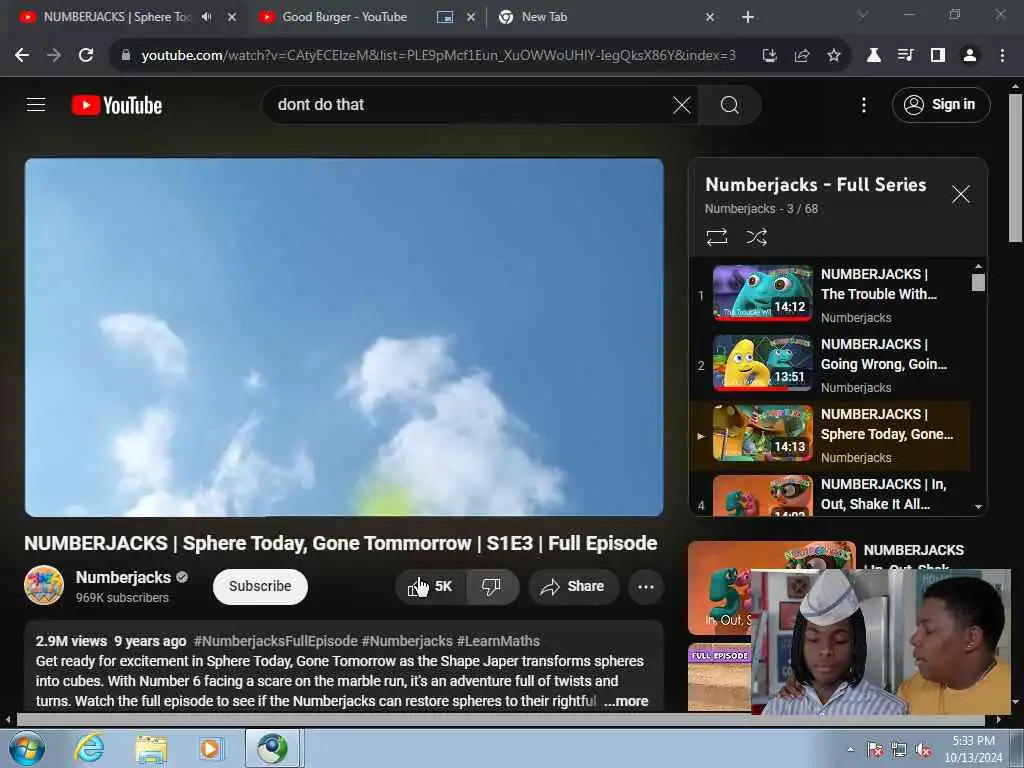This screenshot has width=1024, height=768.
Task: Open the #LearnMaths hashtag
Action: coord(498,641)
